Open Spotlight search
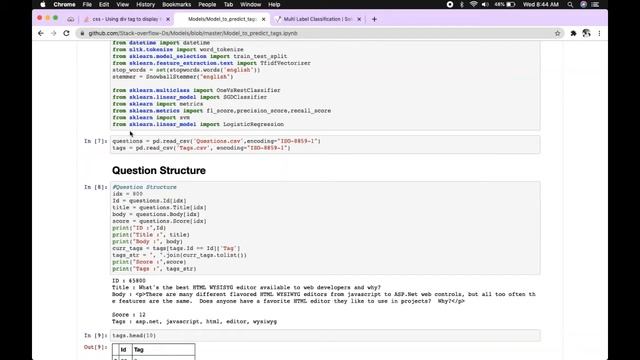The image size is (640, 360). (570, 4)
